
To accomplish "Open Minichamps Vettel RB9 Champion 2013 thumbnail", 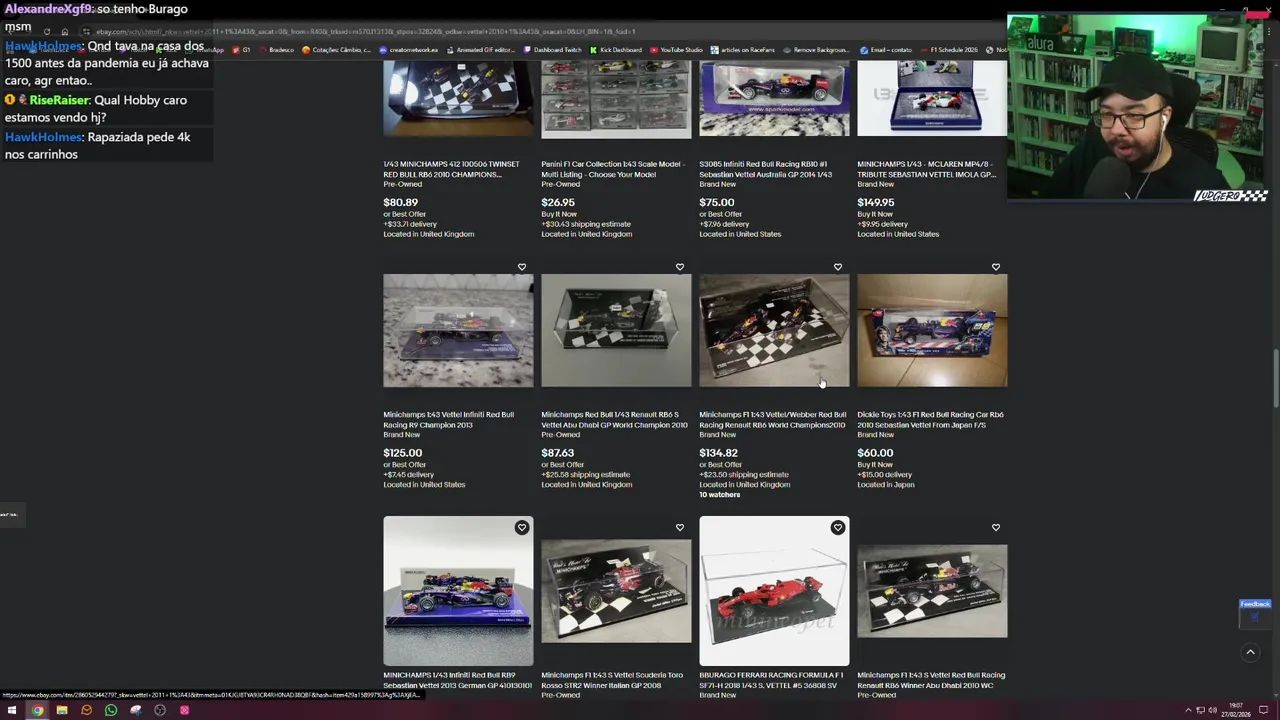I will (x=458, y=330).
